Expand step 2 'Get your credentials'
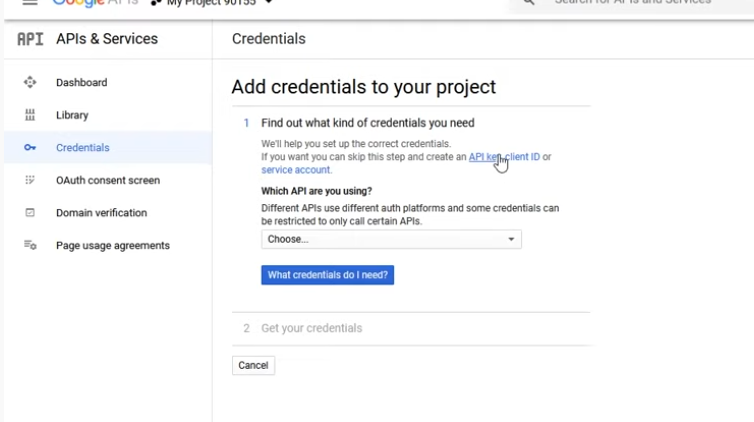The height and width of the screenshot is (422, 754). [311, 328]
